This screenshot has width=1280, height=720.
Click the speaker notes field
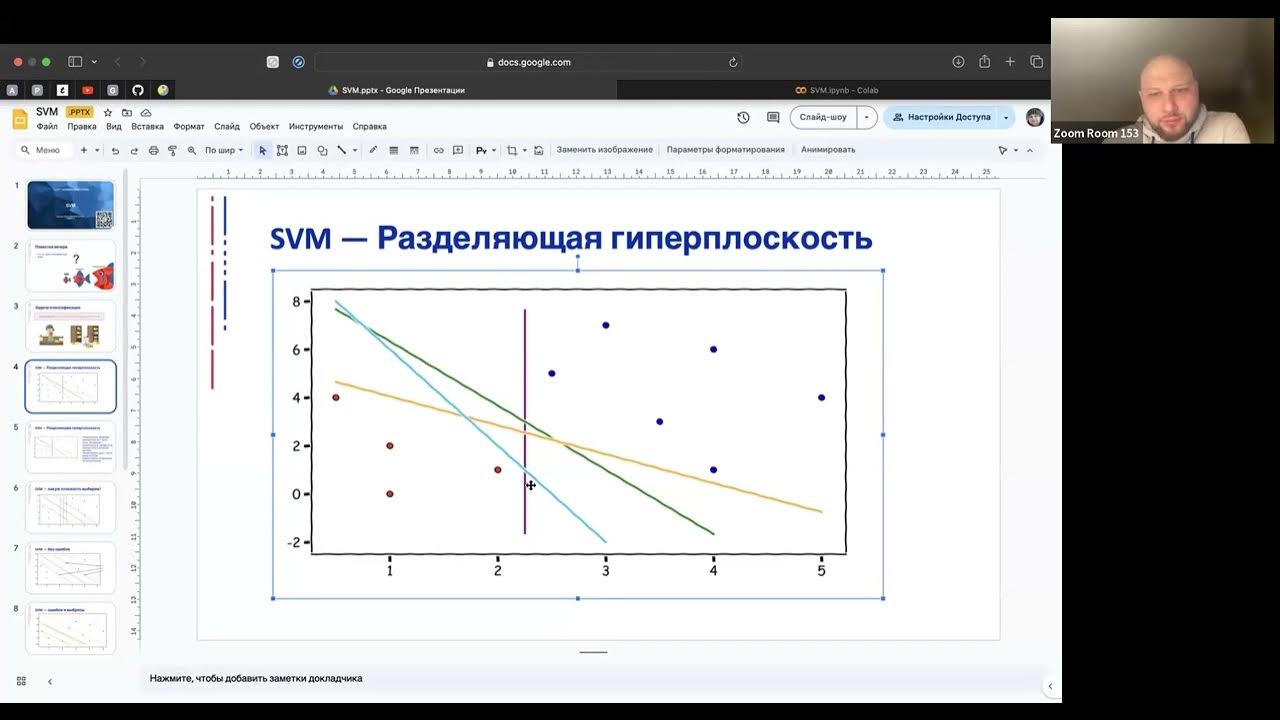coord(595,678)
